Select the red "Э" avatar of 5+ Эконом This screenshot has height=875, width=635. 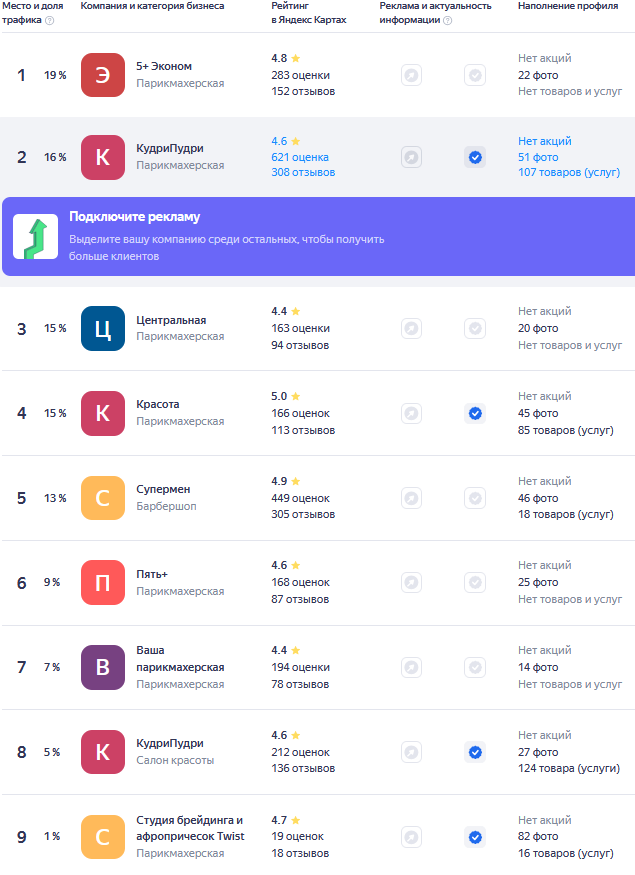click(103, 75)
